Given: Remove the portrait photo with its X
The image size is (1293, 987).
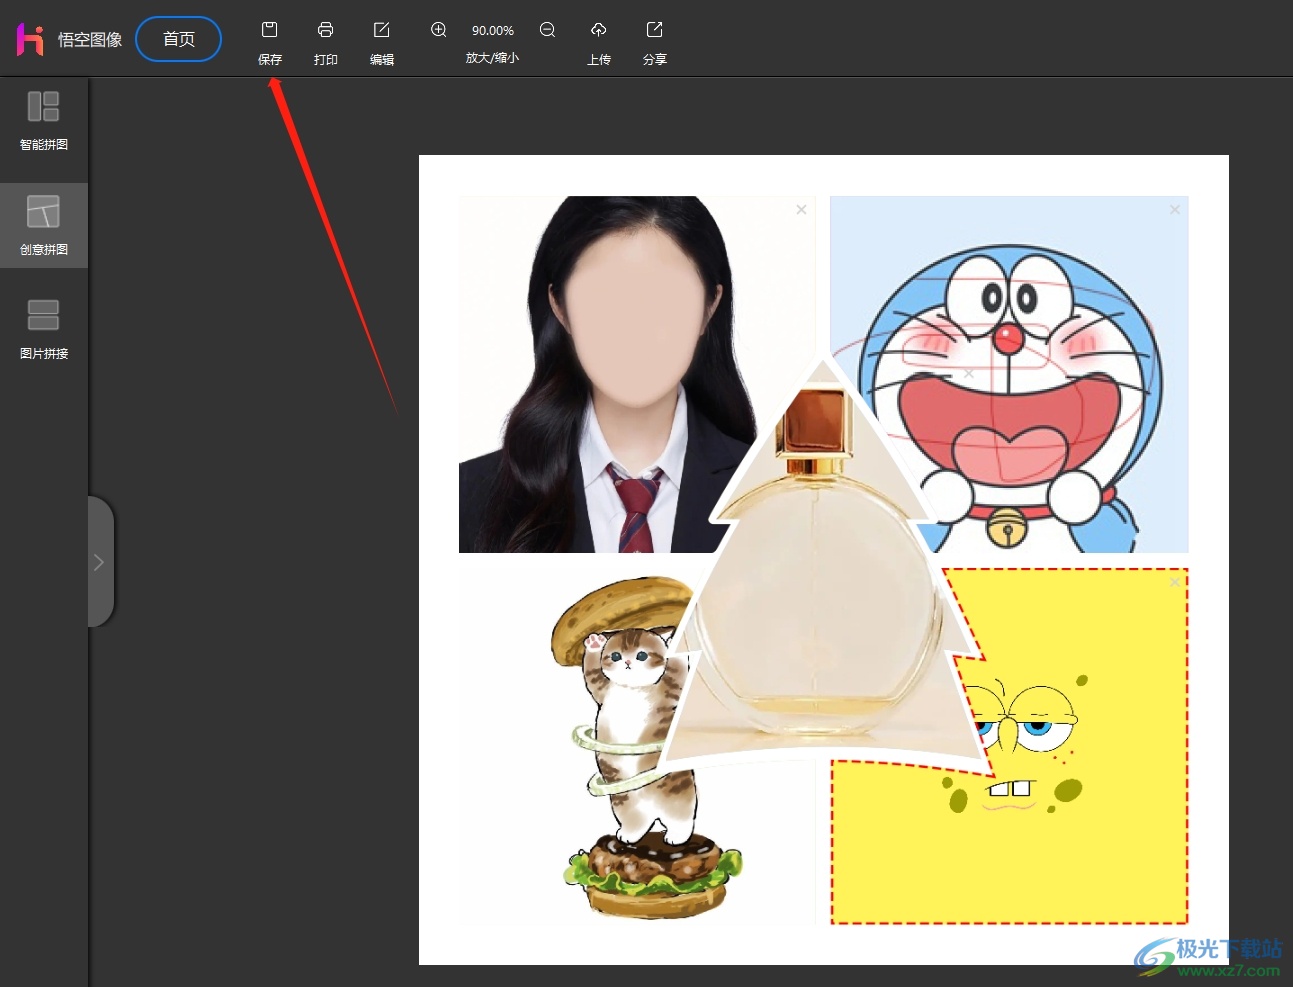Looking at the screenshot, I should click(x=801, y=209).
